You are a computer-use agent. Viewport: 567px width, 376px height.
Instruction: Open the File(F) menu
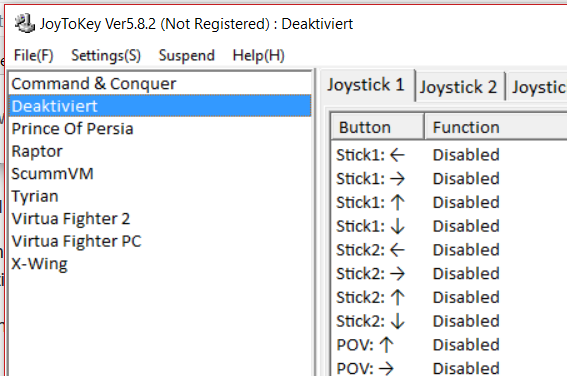pos(34,55)
